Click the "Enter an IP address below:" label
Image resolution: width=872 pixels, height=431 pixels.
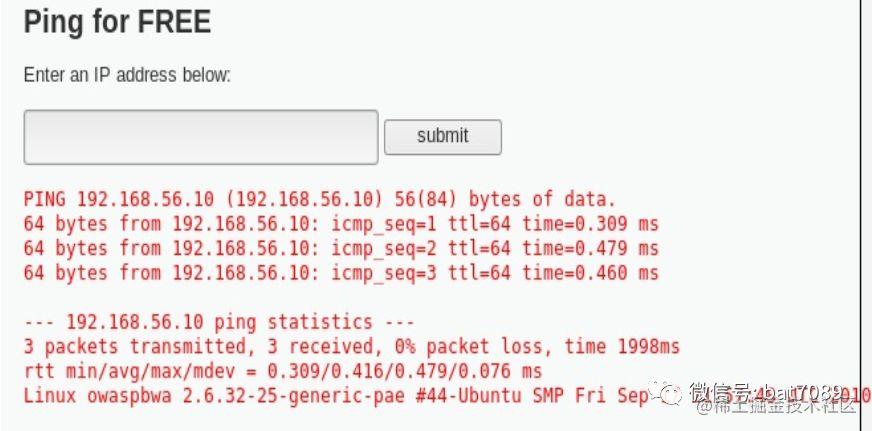pos(127,75)
